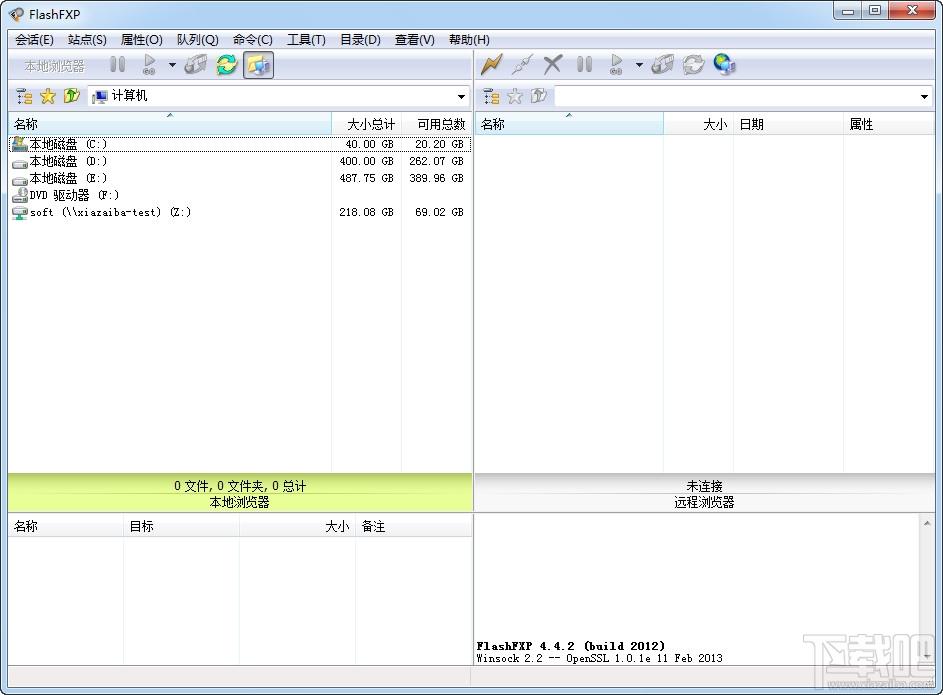Click the remote 日期 column header

pos(751,124)
